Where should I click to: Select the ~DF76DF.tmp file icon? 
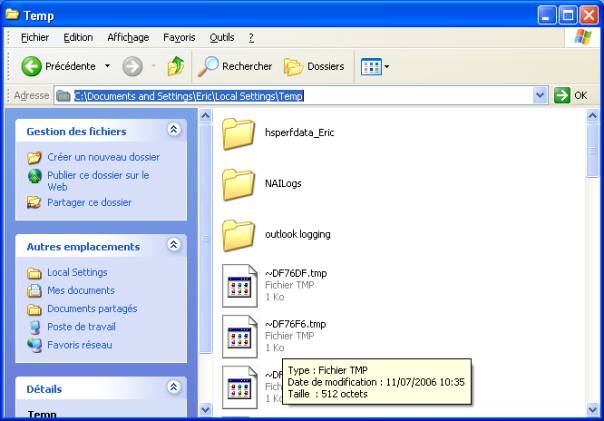pos(240,285)
